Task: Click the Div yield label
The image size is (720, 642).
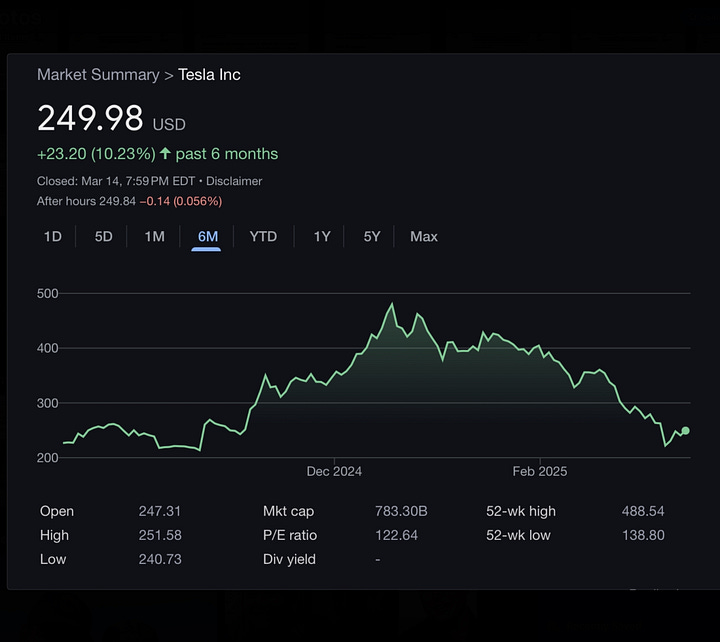Action: [x=289, y=559]
